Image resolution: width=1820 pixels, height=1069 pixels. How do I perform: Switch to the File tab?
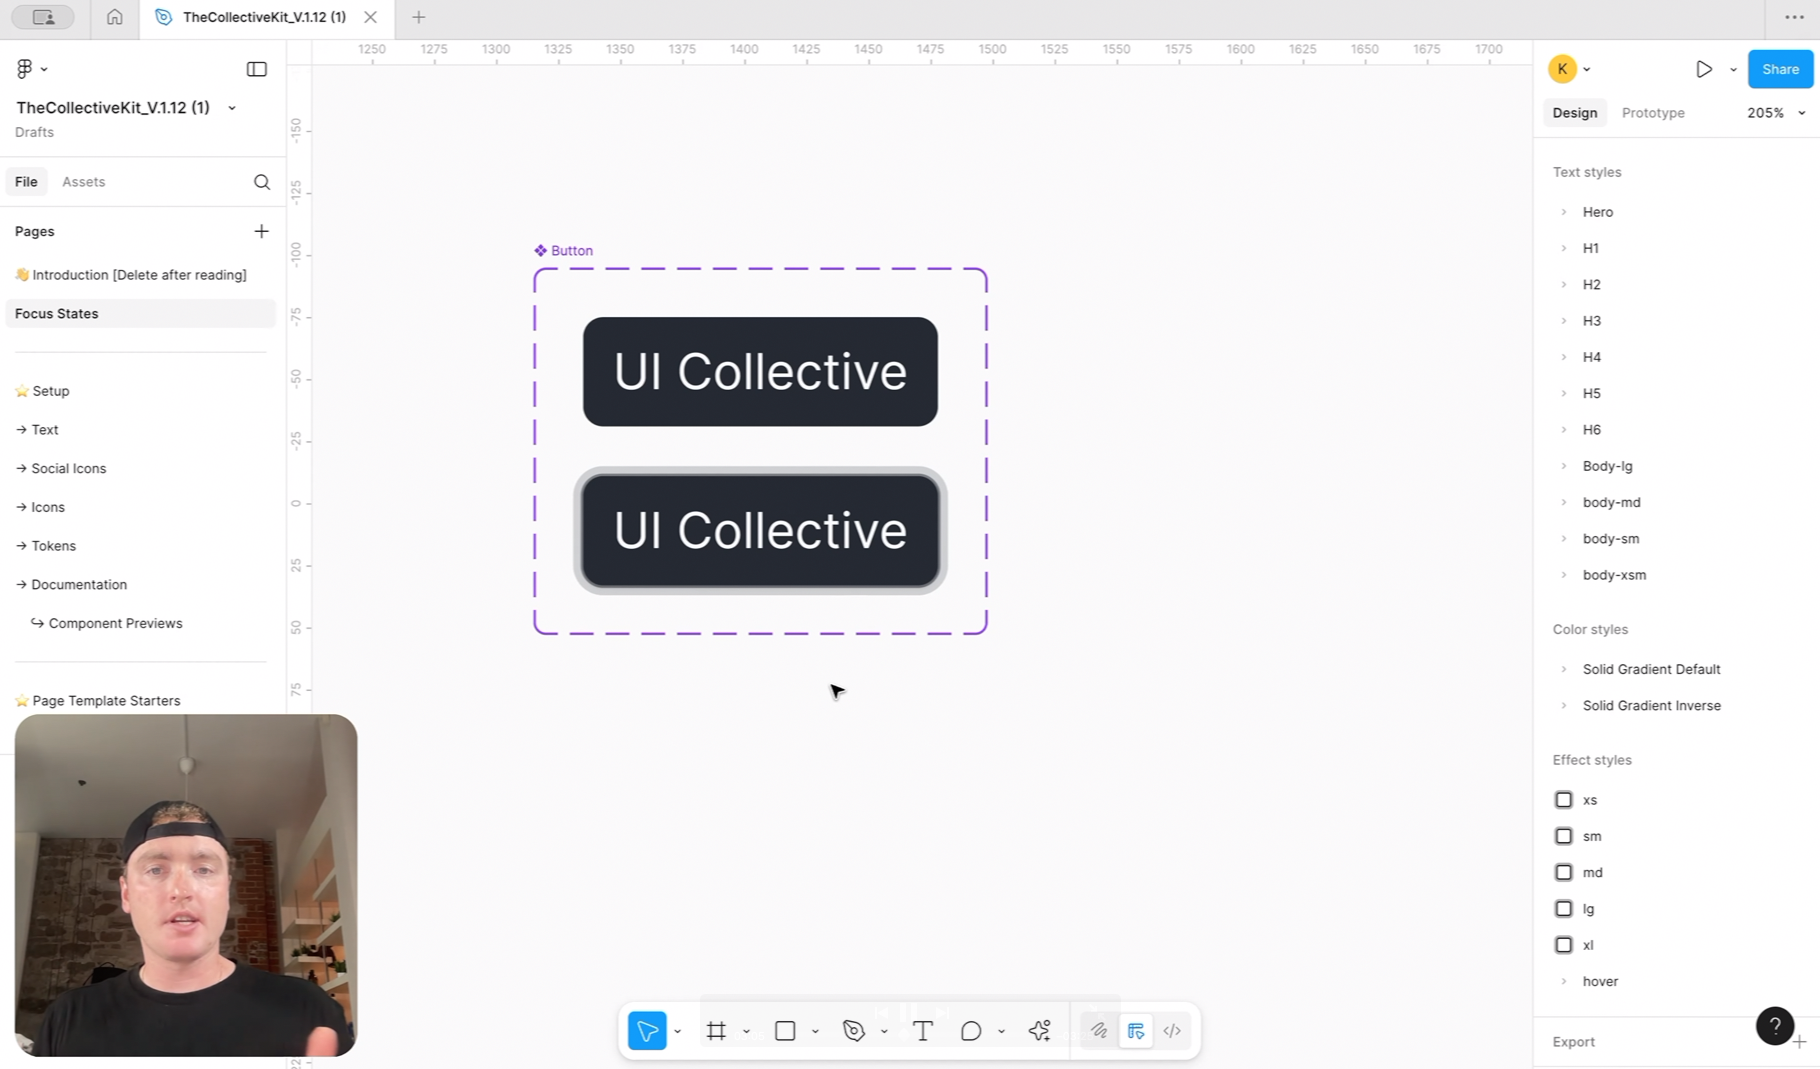(x=26, y=182)
